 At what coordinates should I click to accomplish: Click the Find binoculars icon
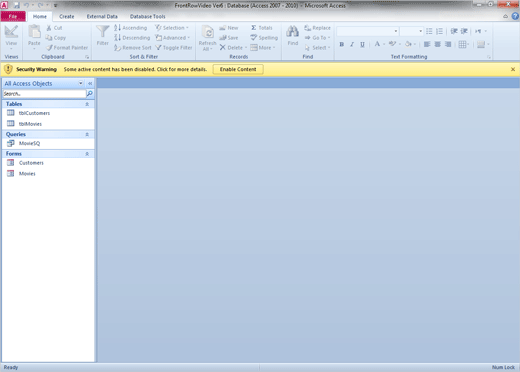point(292,32)
